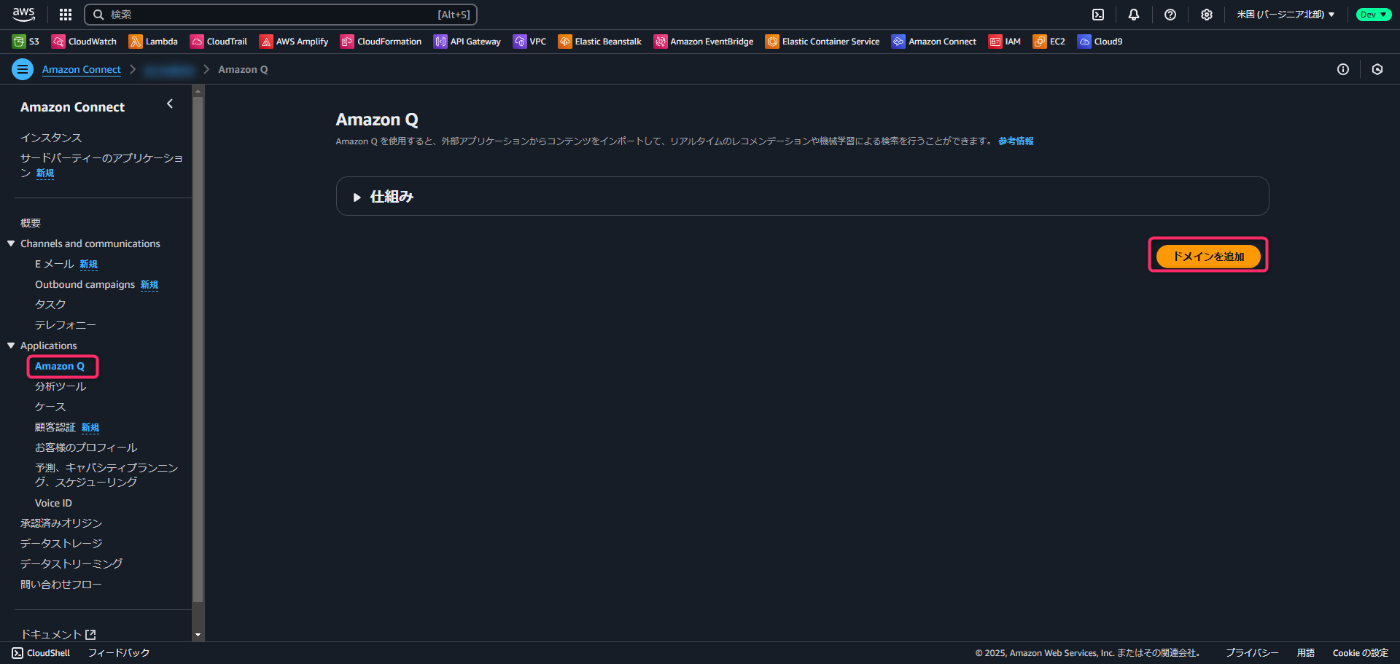Open Elastic Container Service shortcut
The height and width of the screenshot is (664, 1400).
[823, 42]
